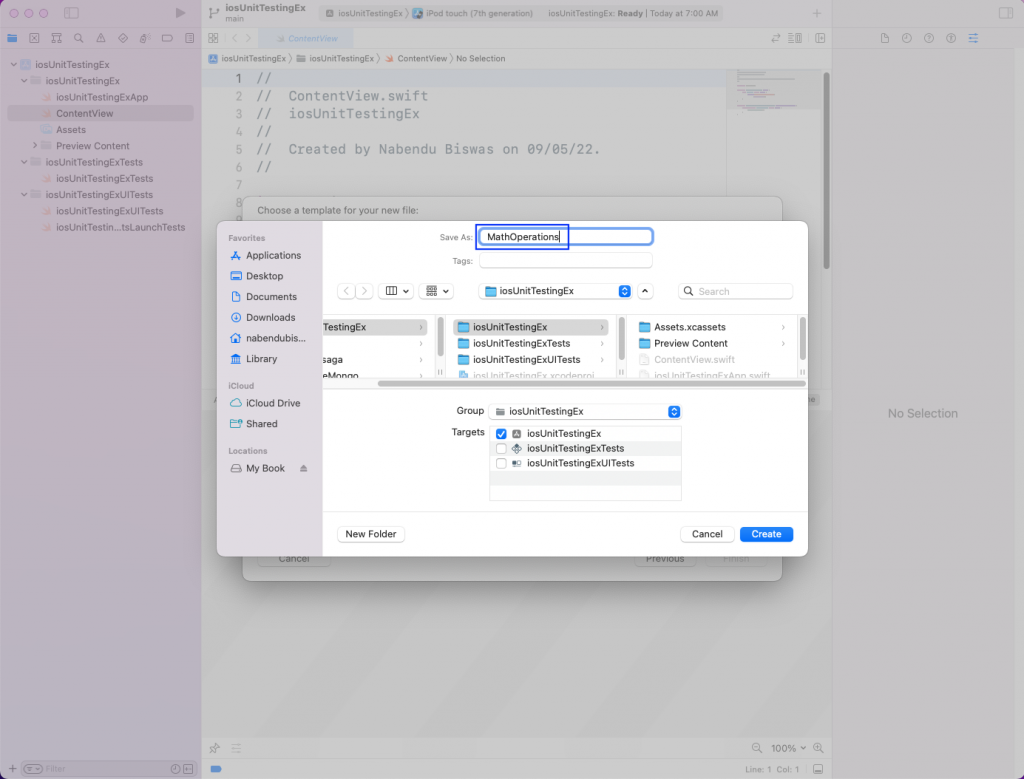Open the test navigator diamond icon
Viewport: 1024px width, 779px height.
pyautogui.click(x=123, y=38)
